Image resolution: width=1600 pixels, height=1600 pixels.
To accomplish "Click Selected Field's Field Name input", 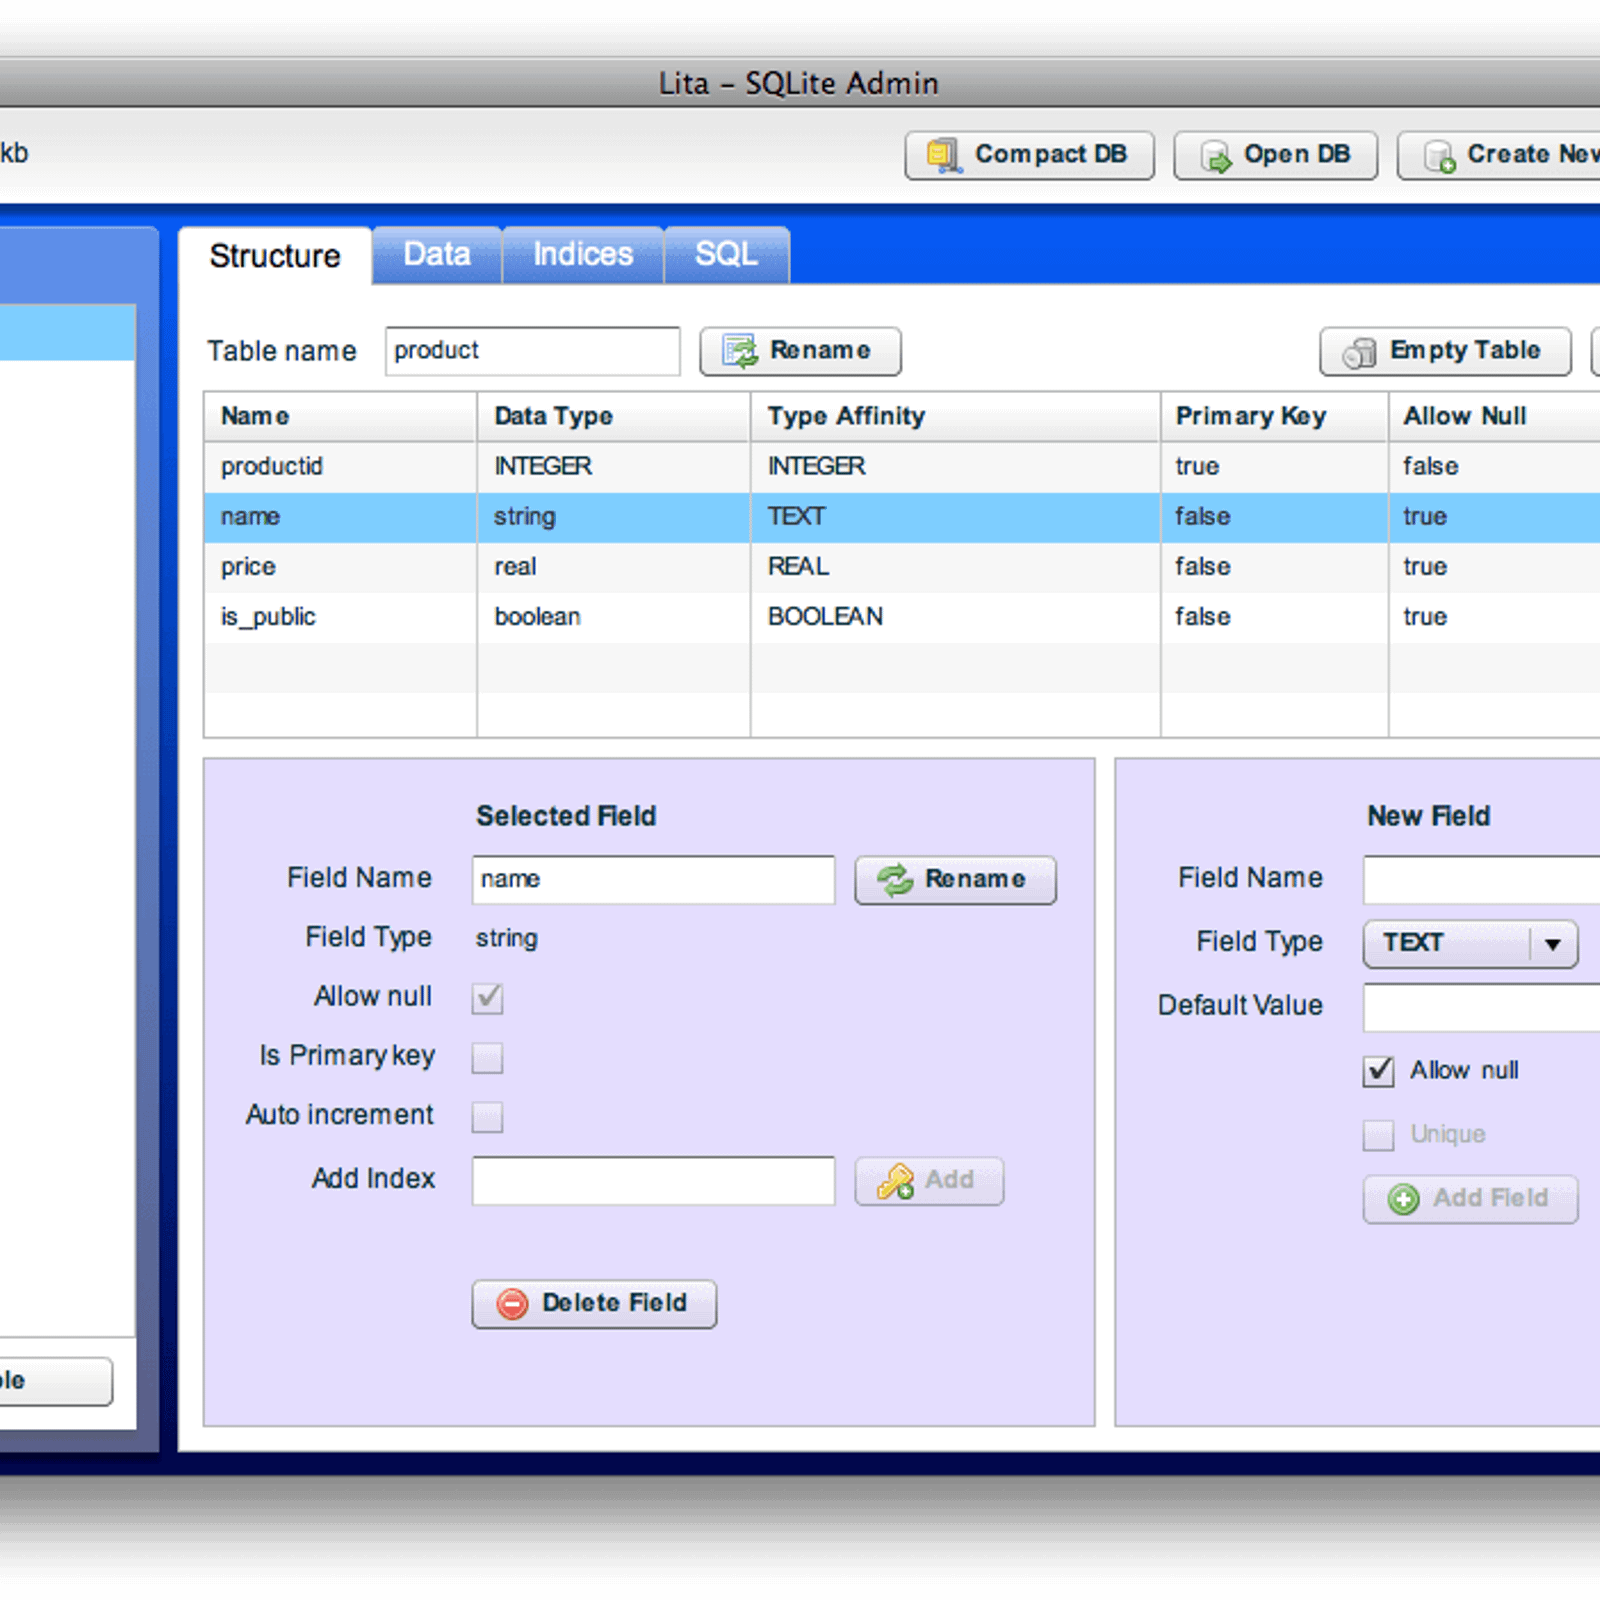I will tap(653, 880).
